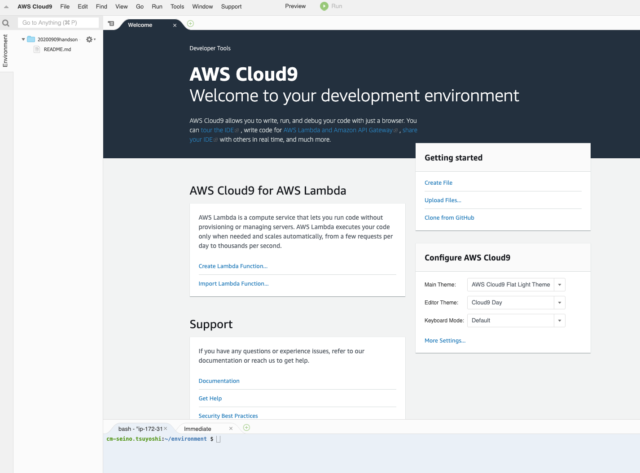Viewport: 640px width, 473px height.
Task: Click AWS Lambda and Amazon API Gateway link
Action: (x=340, y=130)
